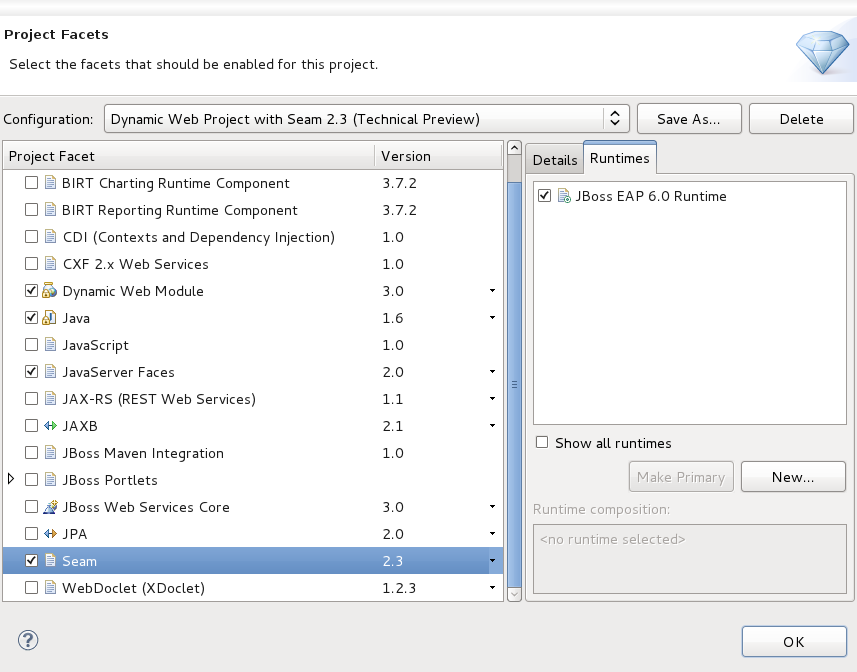Click the Save As... button
Image resolution: width=857 pixels, height=672 pixels.
pyautogui.click(x=688, y=119)
